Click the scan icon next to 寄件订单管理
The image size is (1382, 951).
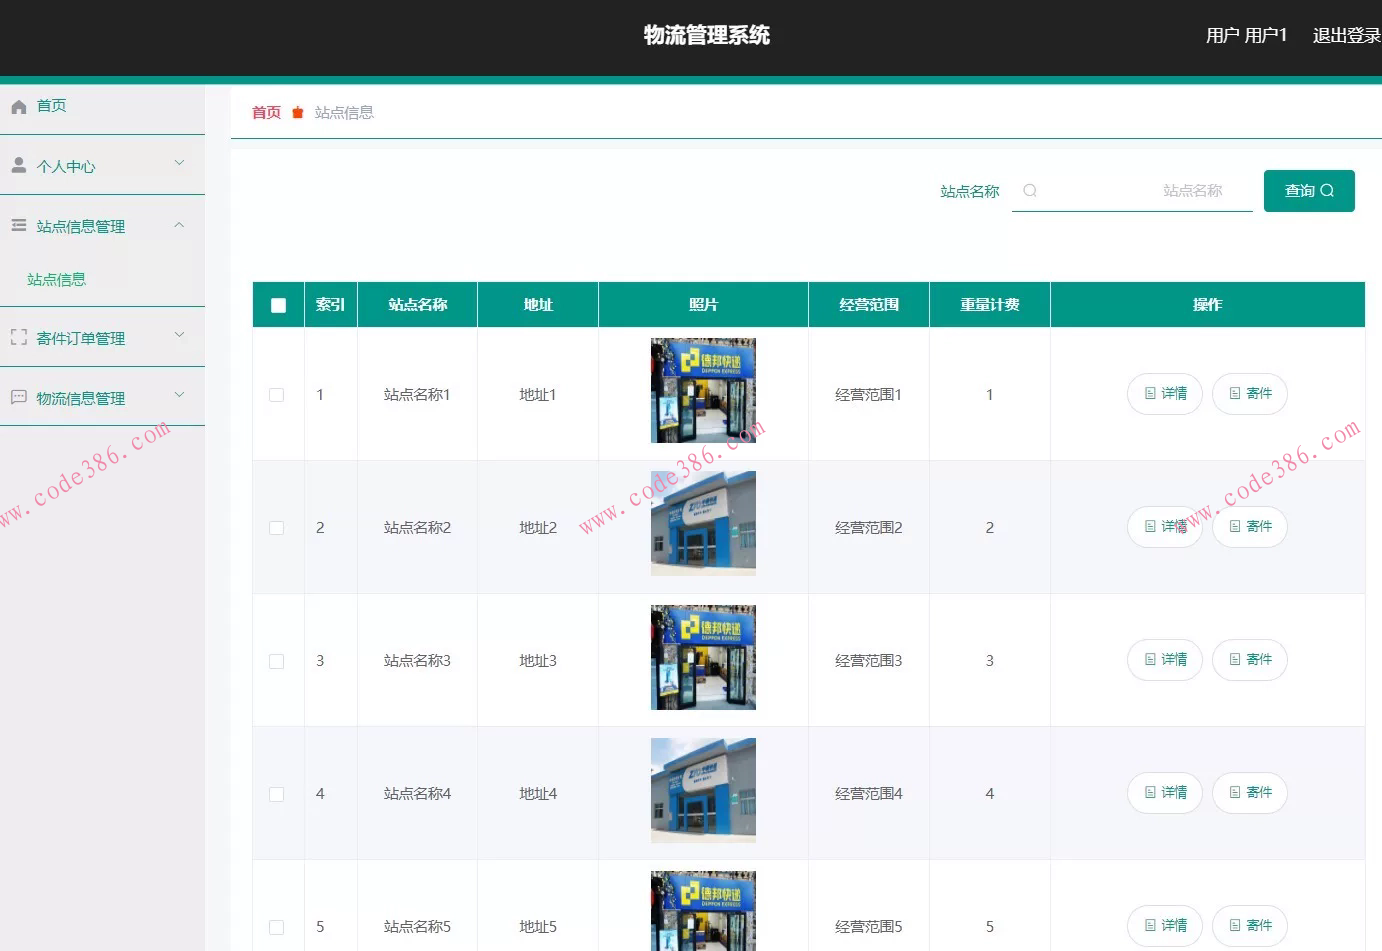(18, 337)
